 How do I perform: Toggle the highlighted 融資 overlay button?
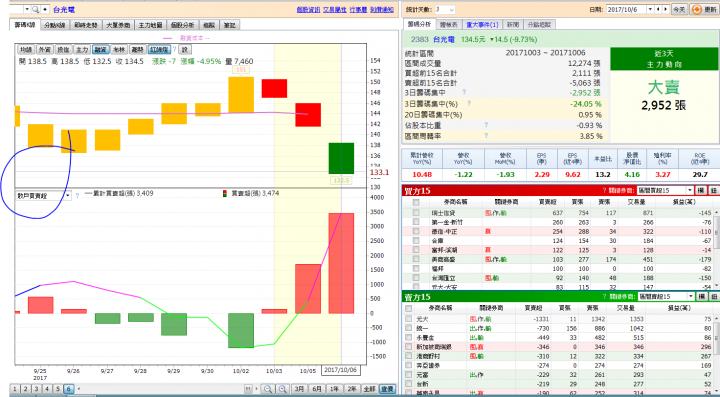click(x=100, y=50)
